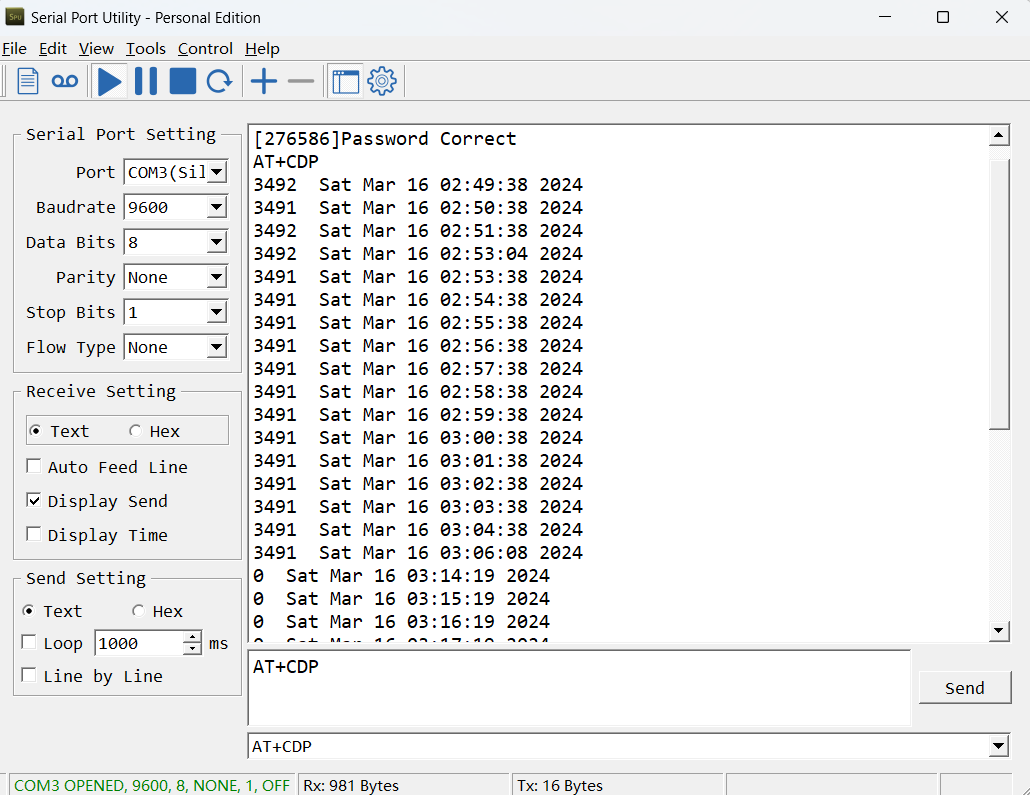Screen dimensions: 1030x795
Task: Pause serial reception using the pause icon
Action: 146,81
